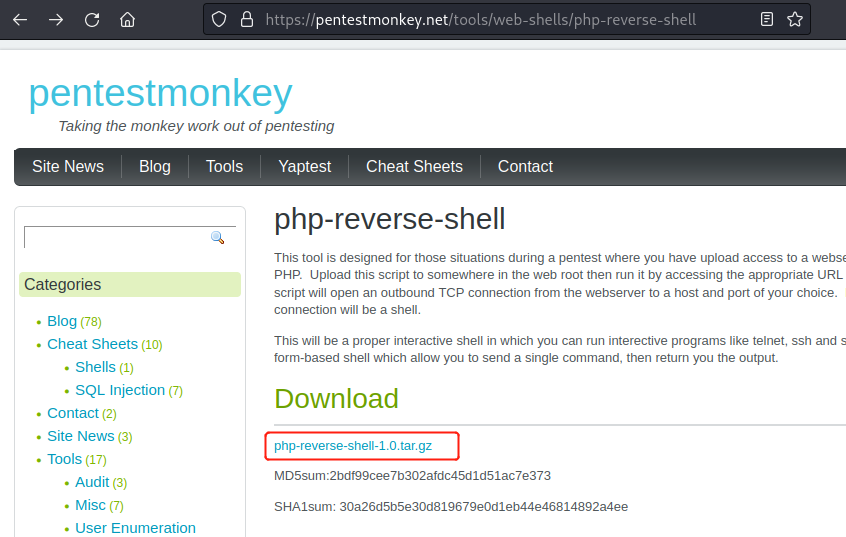Go to the browser home page
The width and height of the screenshot is (846, 537).
pos(127,19)
